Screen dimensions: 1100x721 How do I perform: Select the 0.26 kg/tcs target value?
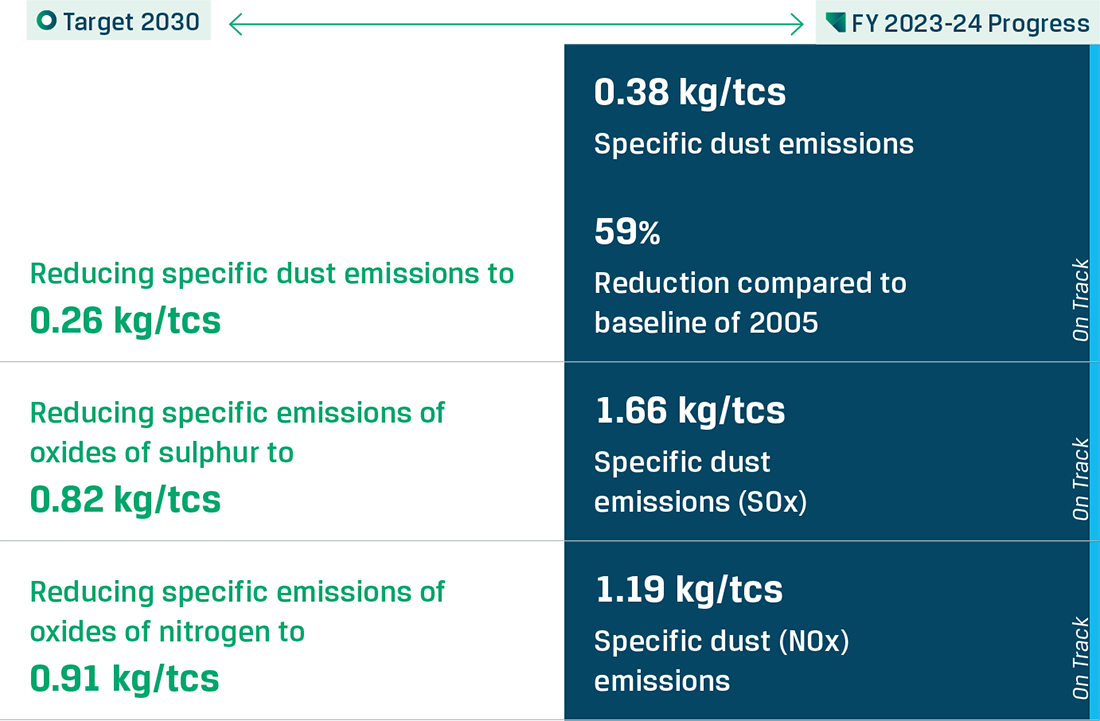(x=125, y=320)
